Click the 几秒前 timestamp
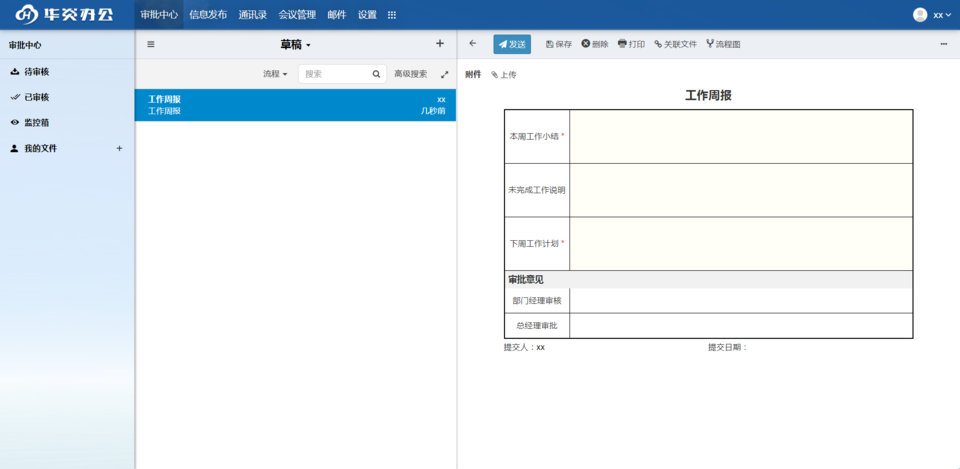 [x=433, y=111]
